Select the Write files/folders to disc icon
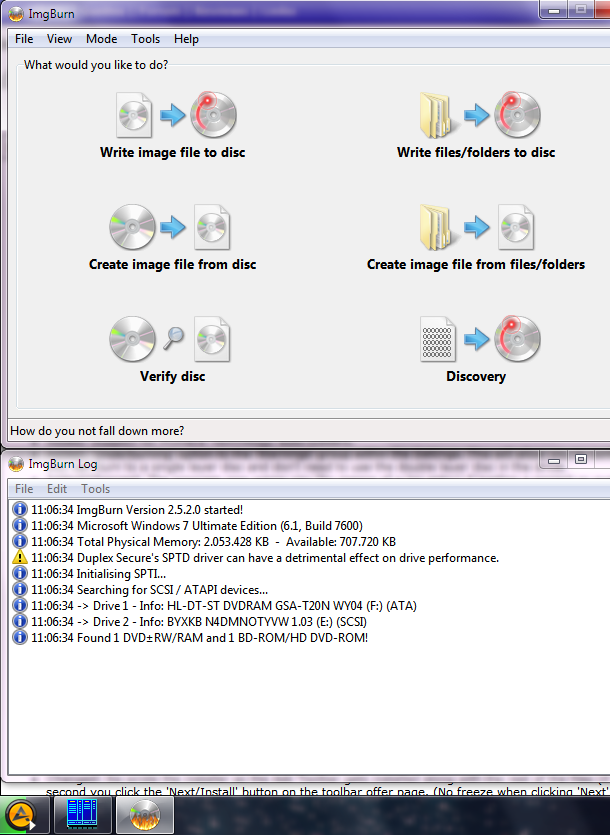610x835 pixels. tap(476, 114)
